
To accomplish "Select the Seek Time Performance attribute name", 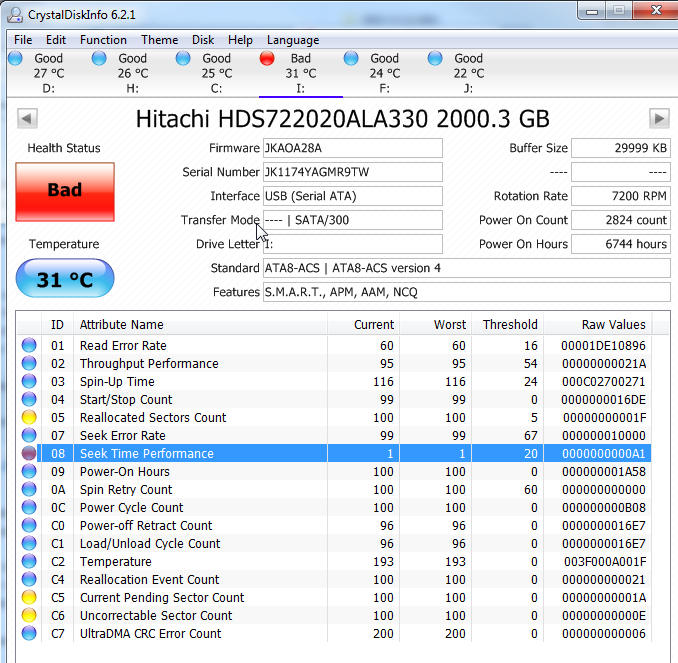I will (x=147, y=453).
